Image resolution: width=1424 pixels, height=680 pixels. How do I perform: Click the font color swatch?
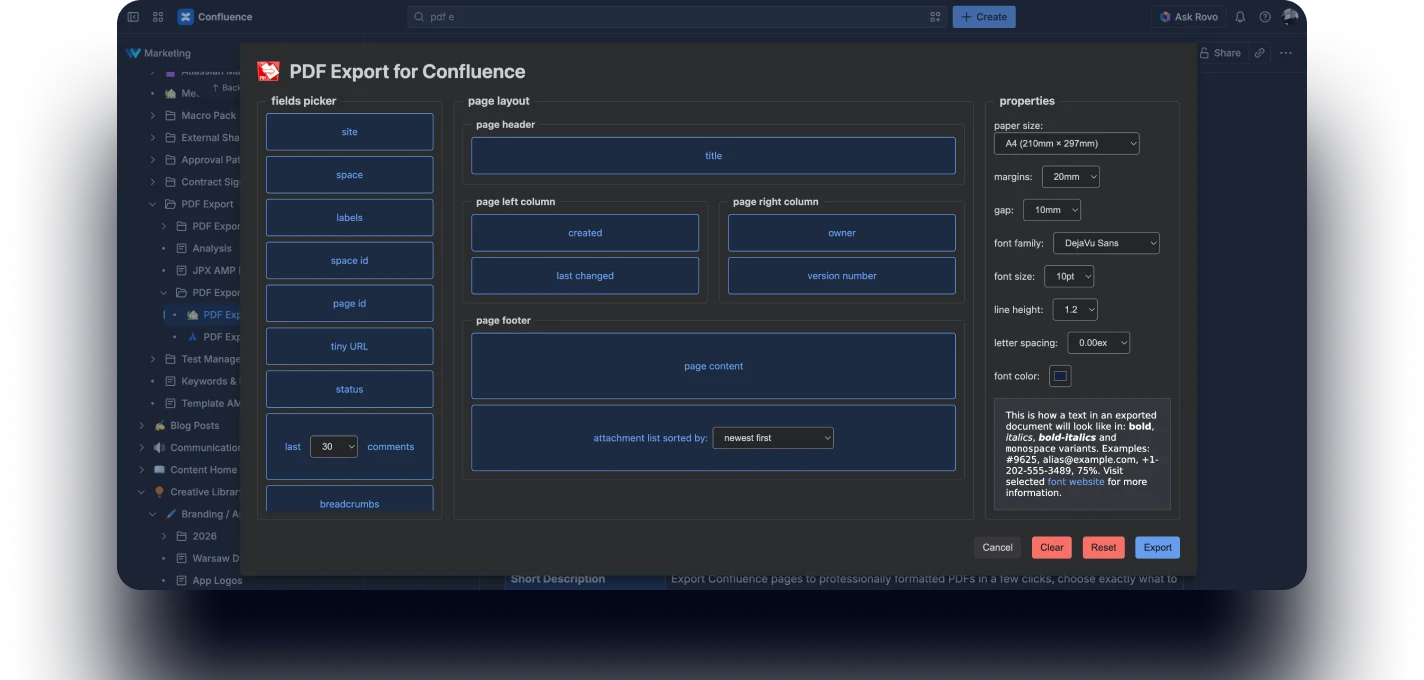[1060, 376]
